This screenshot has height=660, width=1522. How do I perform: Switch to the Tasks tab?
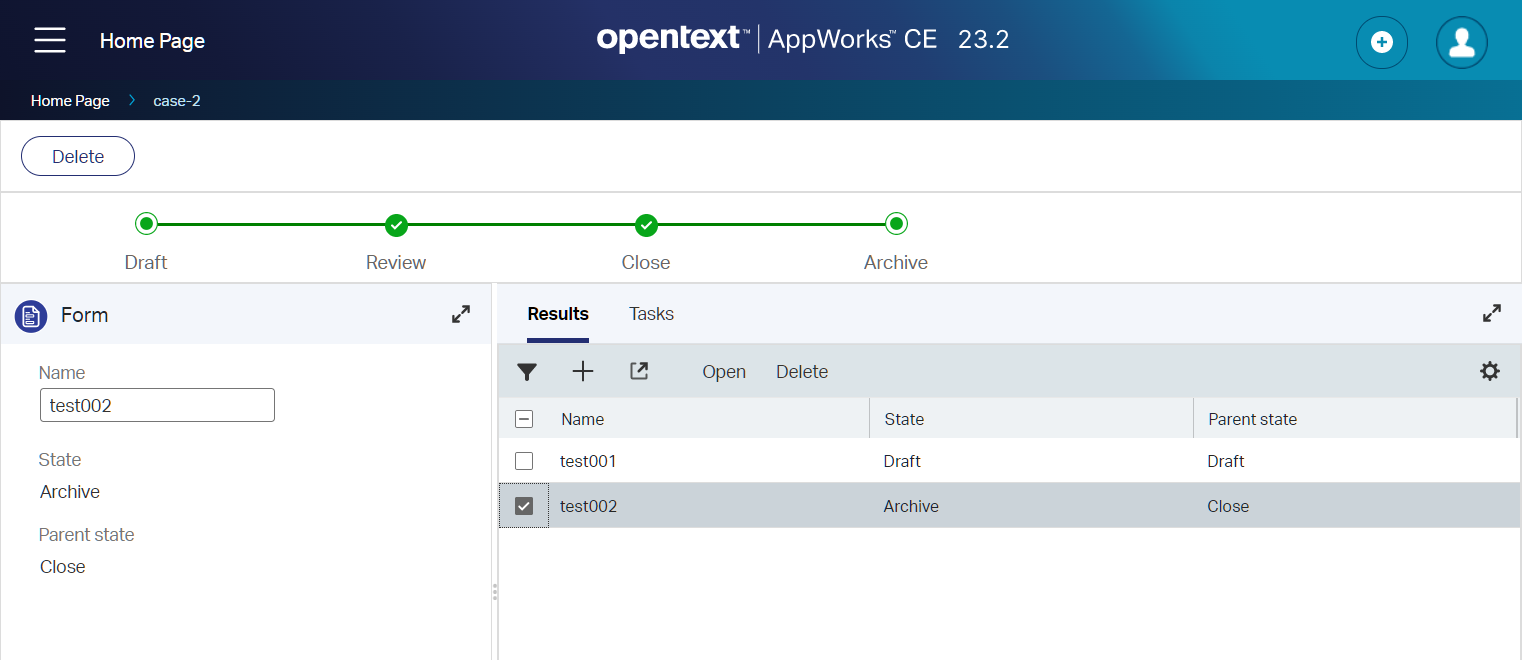click(x=651, y=314)
